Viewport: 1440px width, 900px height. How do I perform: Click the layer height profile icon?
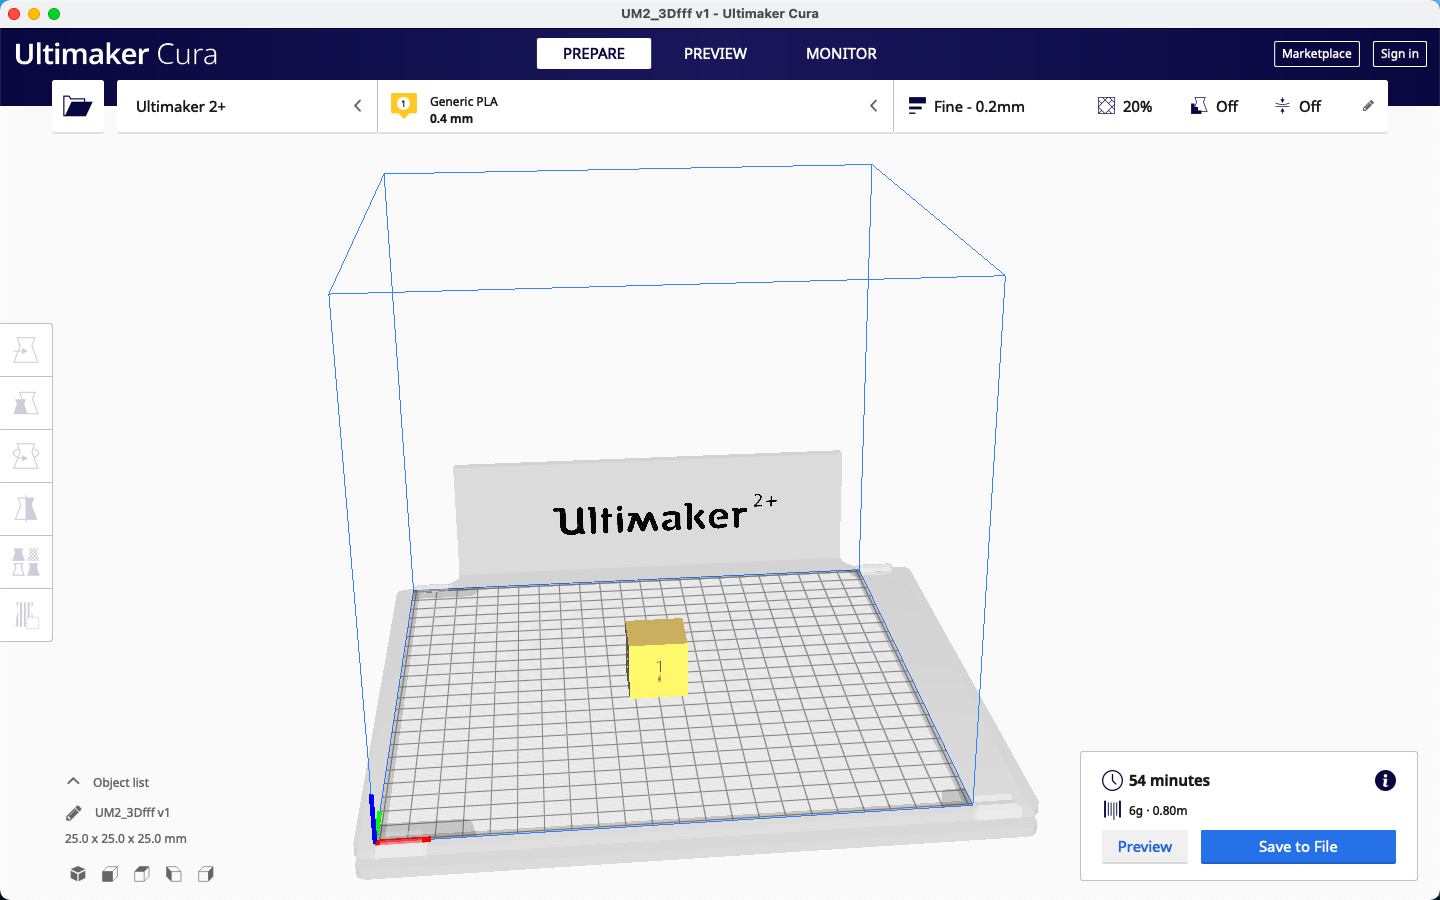917,106
